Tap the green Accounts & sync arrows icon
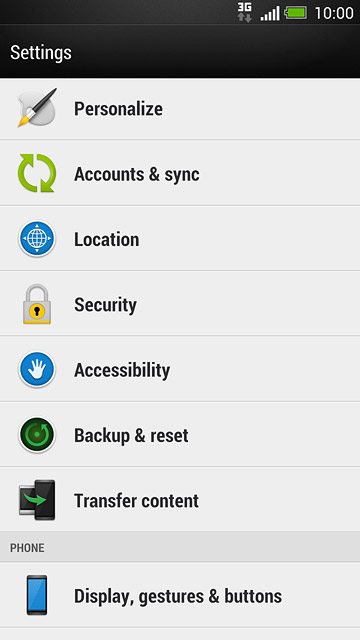This screenshot has width=360, height=640. click(x=37, y=173)
